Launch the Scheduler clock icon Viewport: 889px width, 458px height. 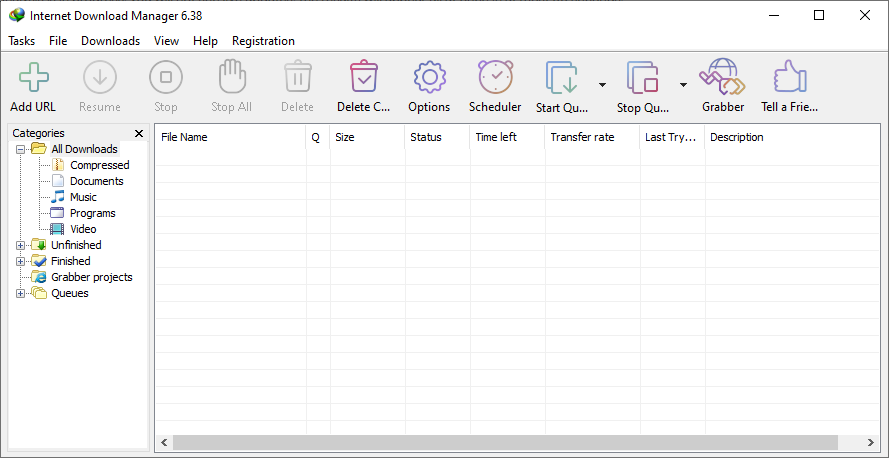tap(495, 77)
